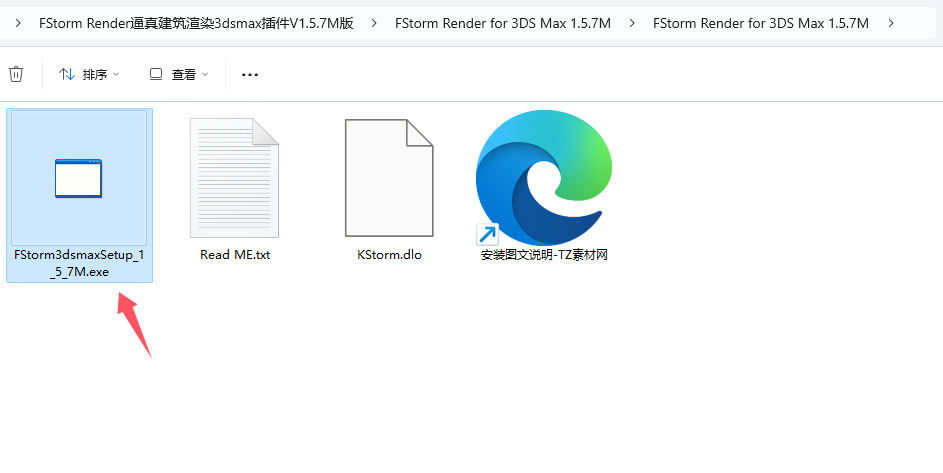Select the Read ME.txt document icon

point(235,178)
